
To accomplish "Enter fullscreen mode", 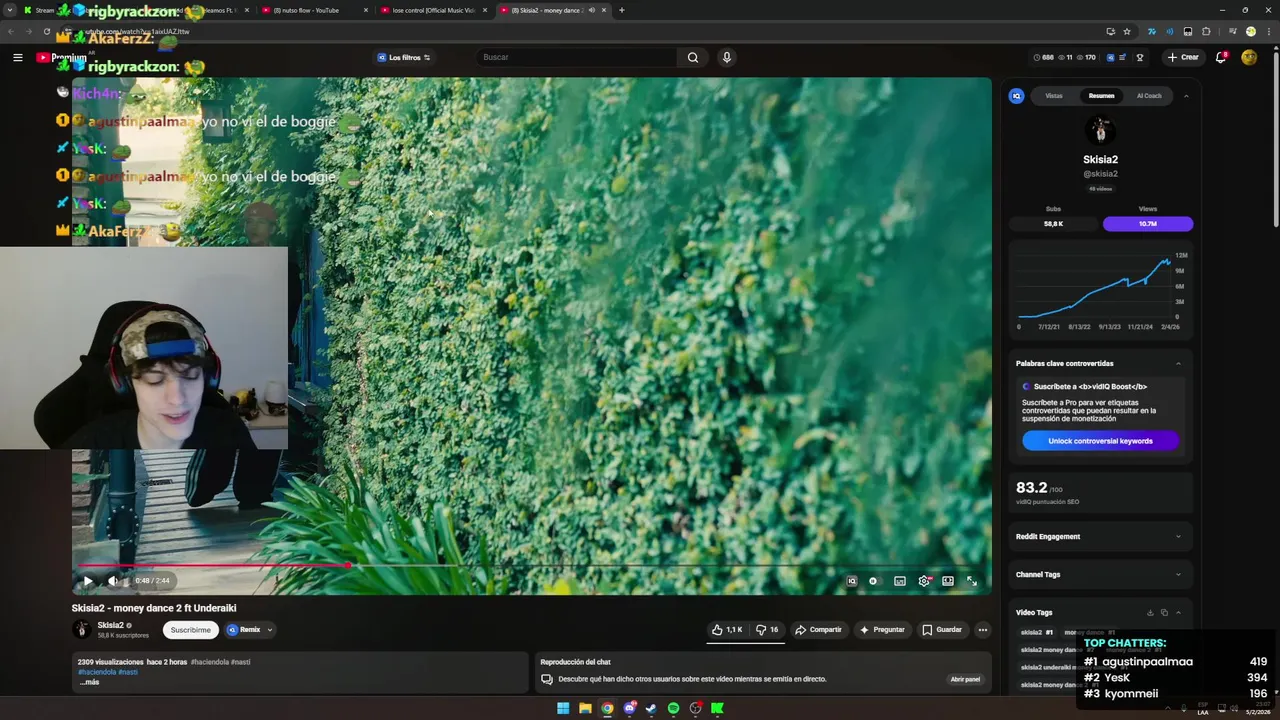I will pos(972,581).
